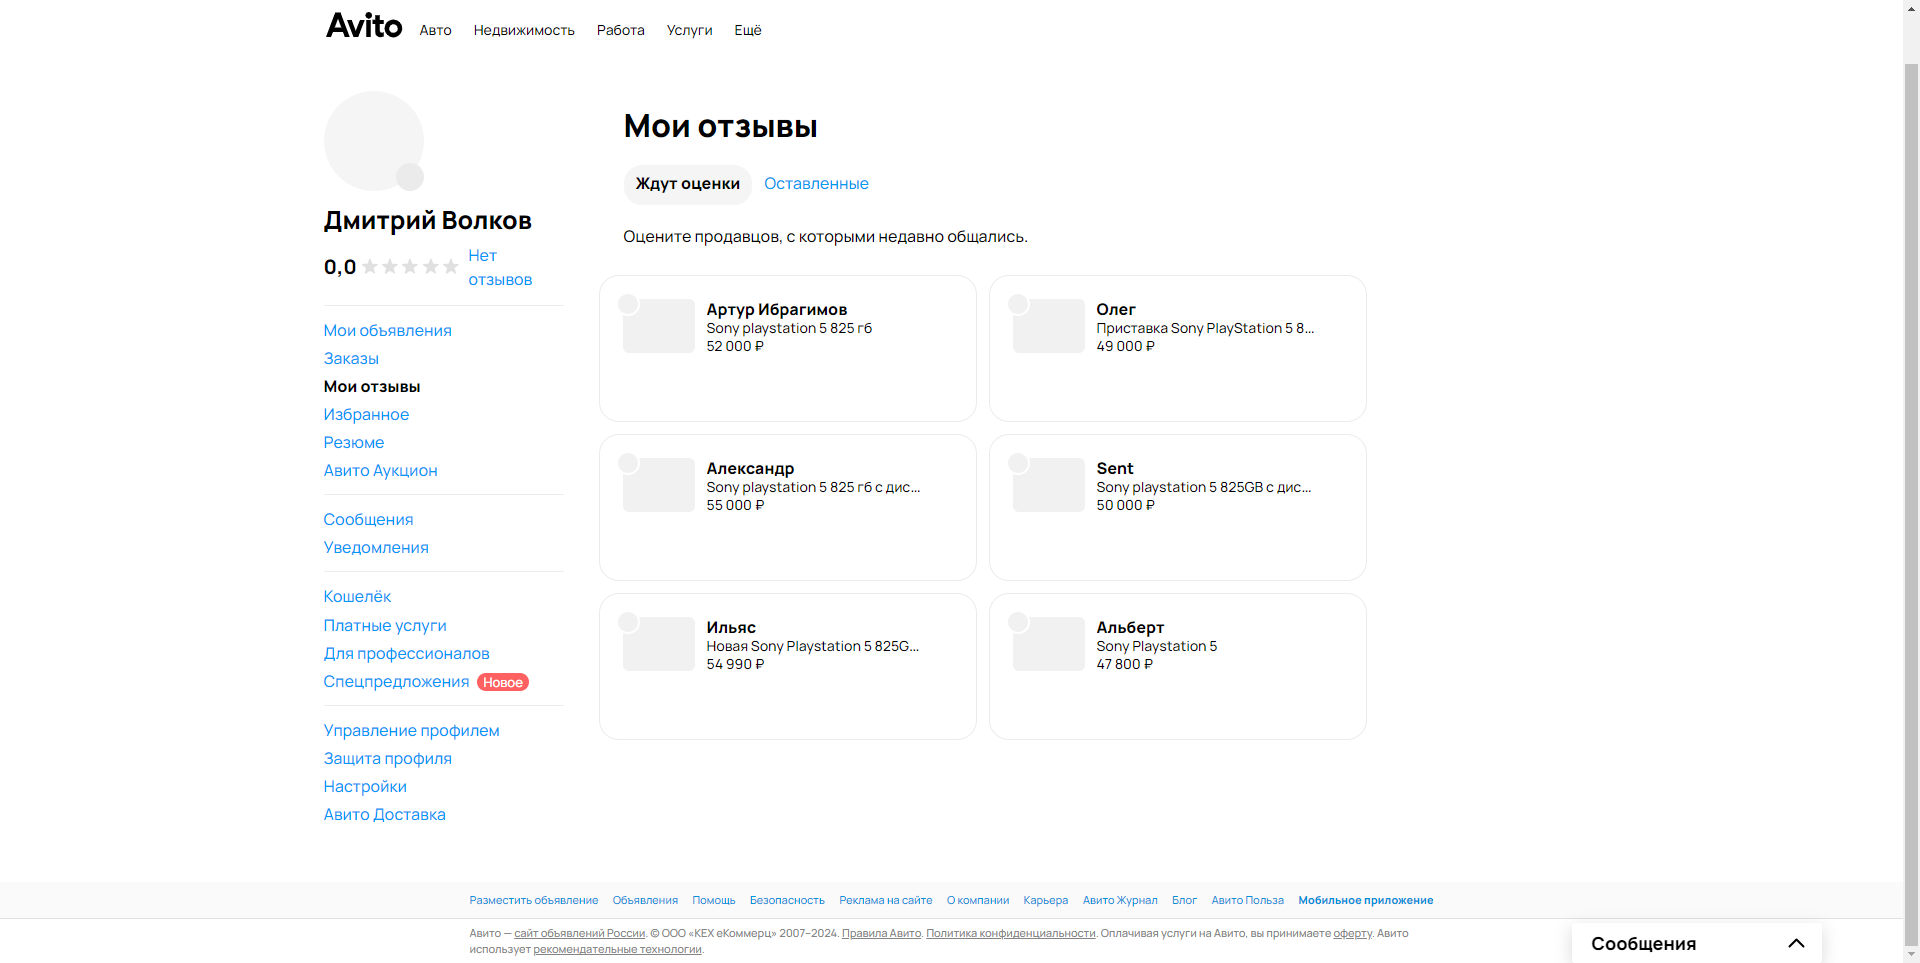Select the Ждут оценки tab

687,184
